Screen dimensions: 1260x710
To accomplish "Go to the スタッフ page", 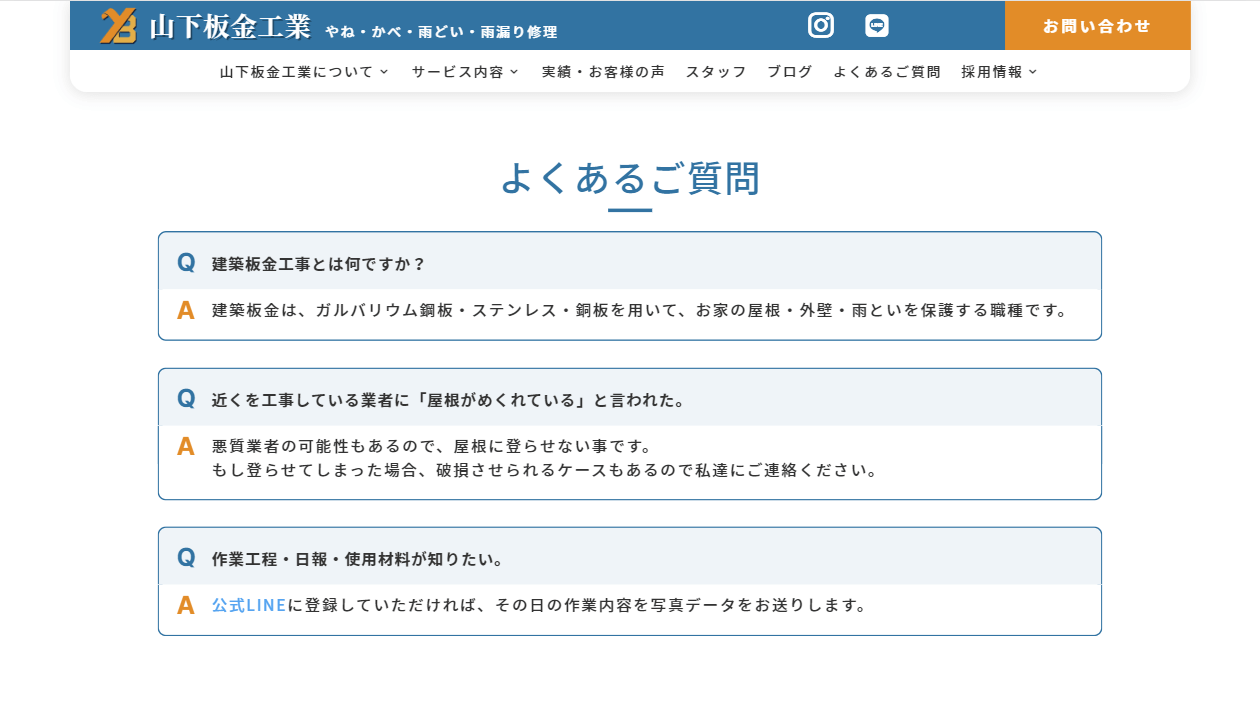I will coord(716,72).
